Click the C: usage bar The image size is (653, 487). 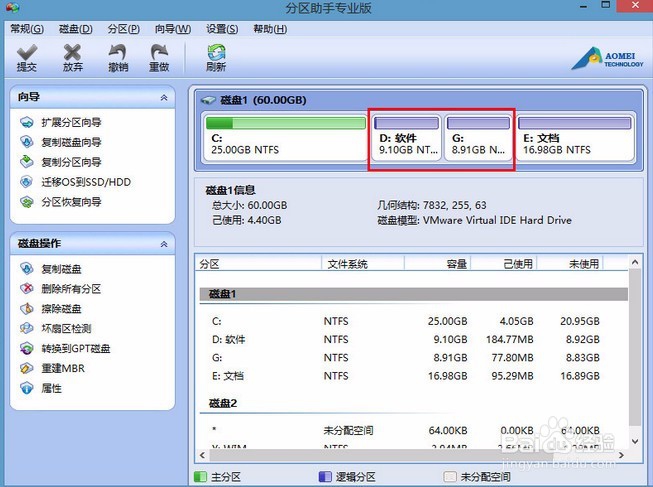286,123
